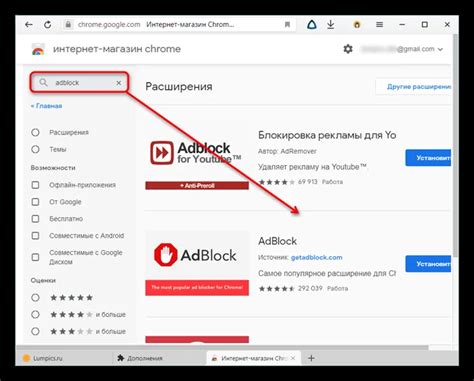
Task: Click интернет-магазин chrome header text
Action: pyautogui.click(x=117, y=49)
